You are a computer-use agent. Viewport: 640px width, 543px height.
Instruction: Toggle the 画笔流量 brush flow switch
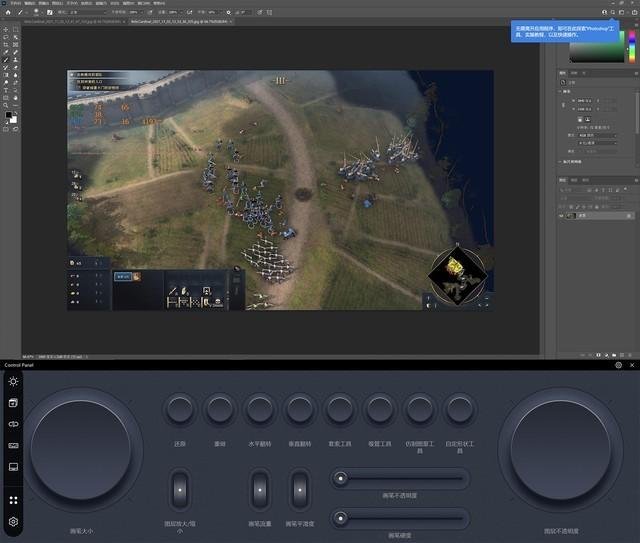click(x=259, y=490)
